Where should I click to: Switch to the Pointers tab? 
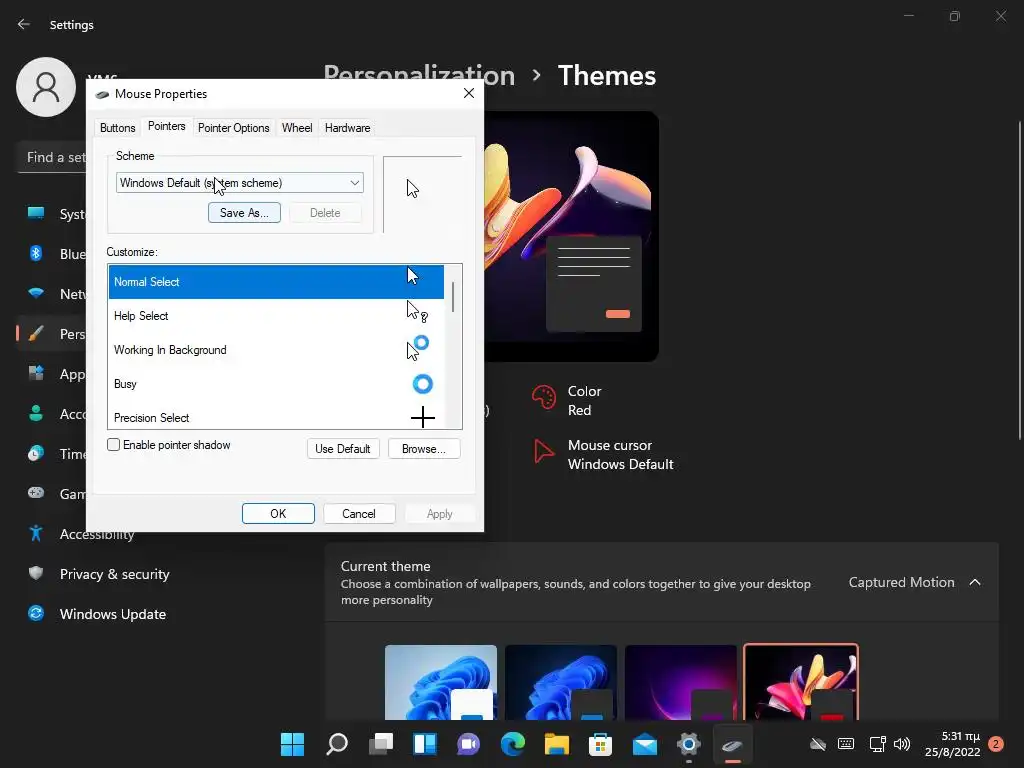(x=167, y=126)
